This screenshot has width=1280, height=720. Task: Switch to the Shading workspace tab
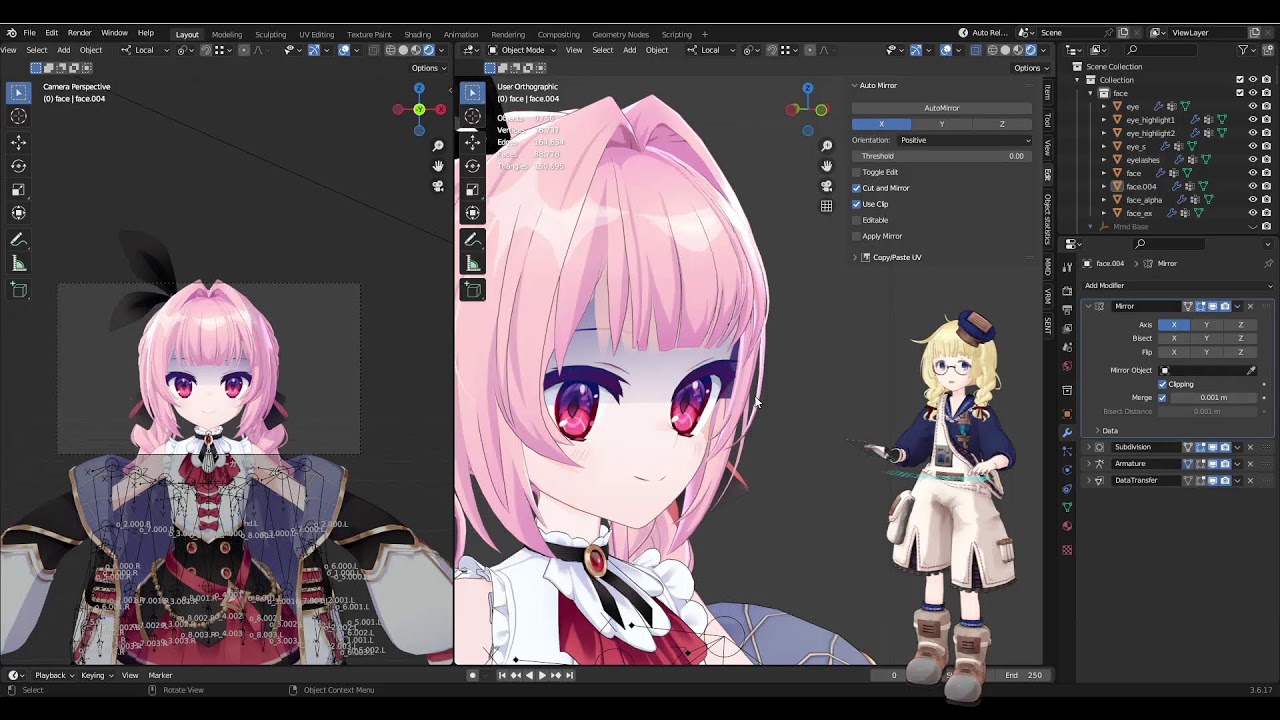pyautogui.click(x=417, y=34)
